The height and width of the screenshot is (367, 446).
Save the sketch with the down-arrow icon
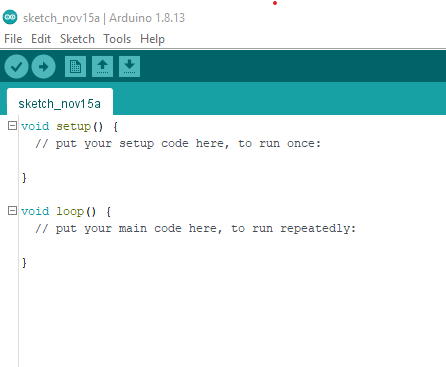(x=129, y=67)
